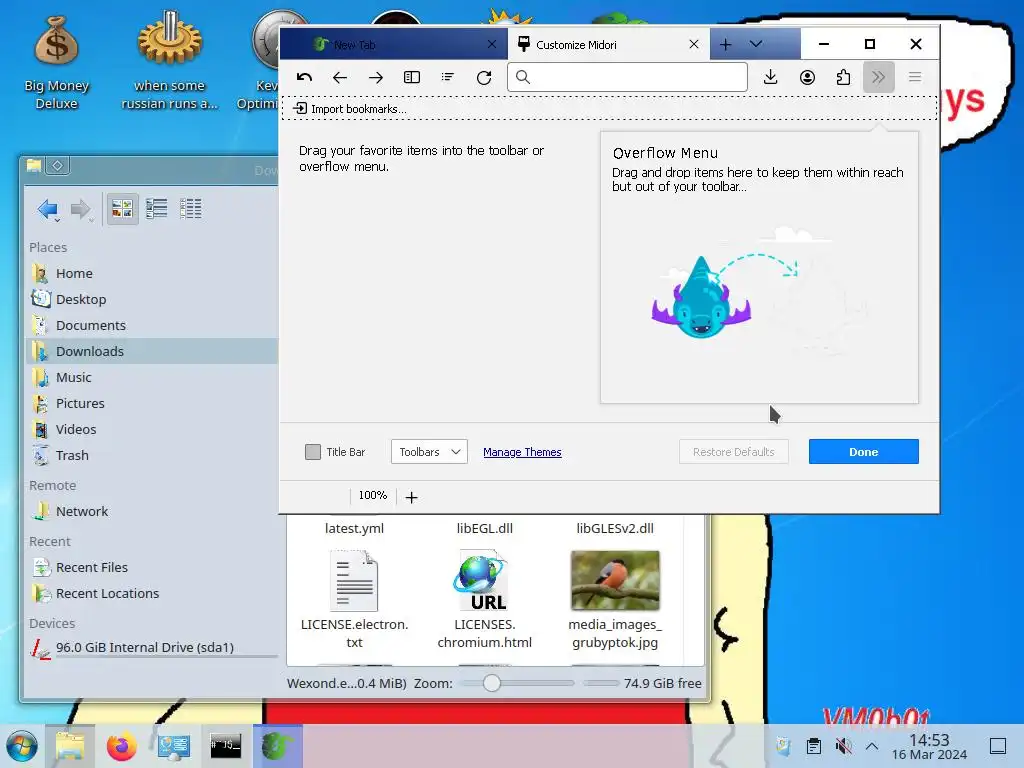Screen dimensions: 1024x768
Task: Open the hamburger application menu in Midori
Action: pyautogui.click(x=915, y=78)
